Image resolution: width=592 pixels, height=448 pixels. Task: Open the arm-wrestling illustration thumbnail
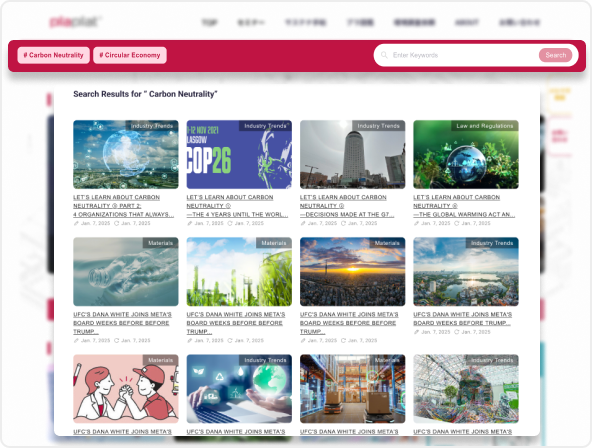(126, 388)
